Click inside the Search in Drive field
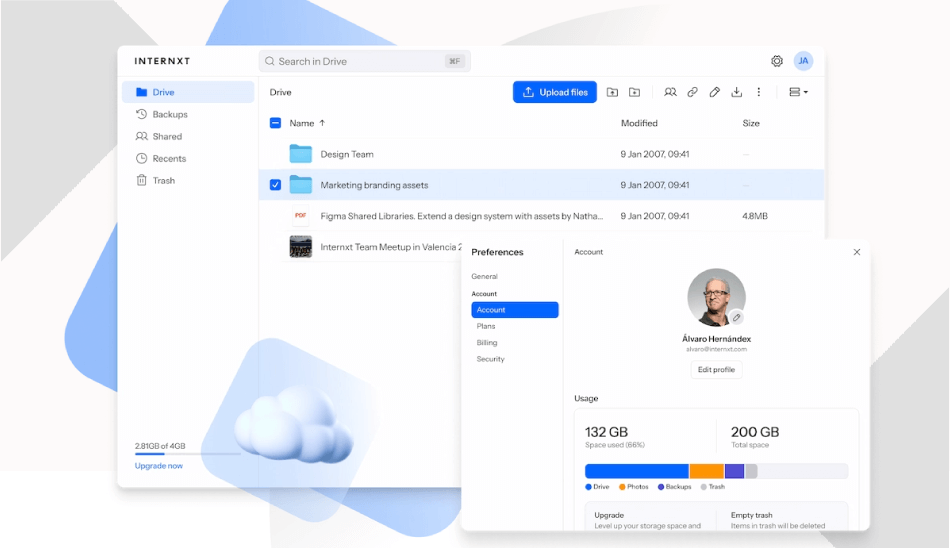Screen dimensions: 950x548 pos(365,61)
